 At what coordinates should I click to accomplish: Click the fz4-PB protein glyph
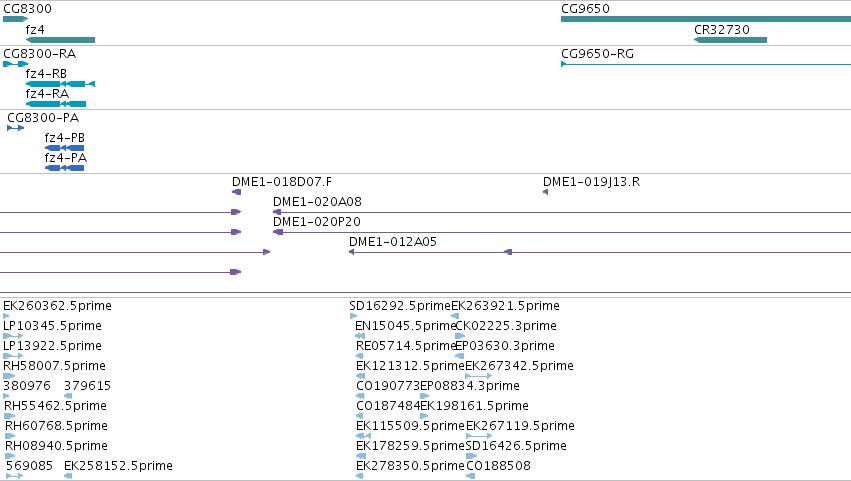[64, 148]
